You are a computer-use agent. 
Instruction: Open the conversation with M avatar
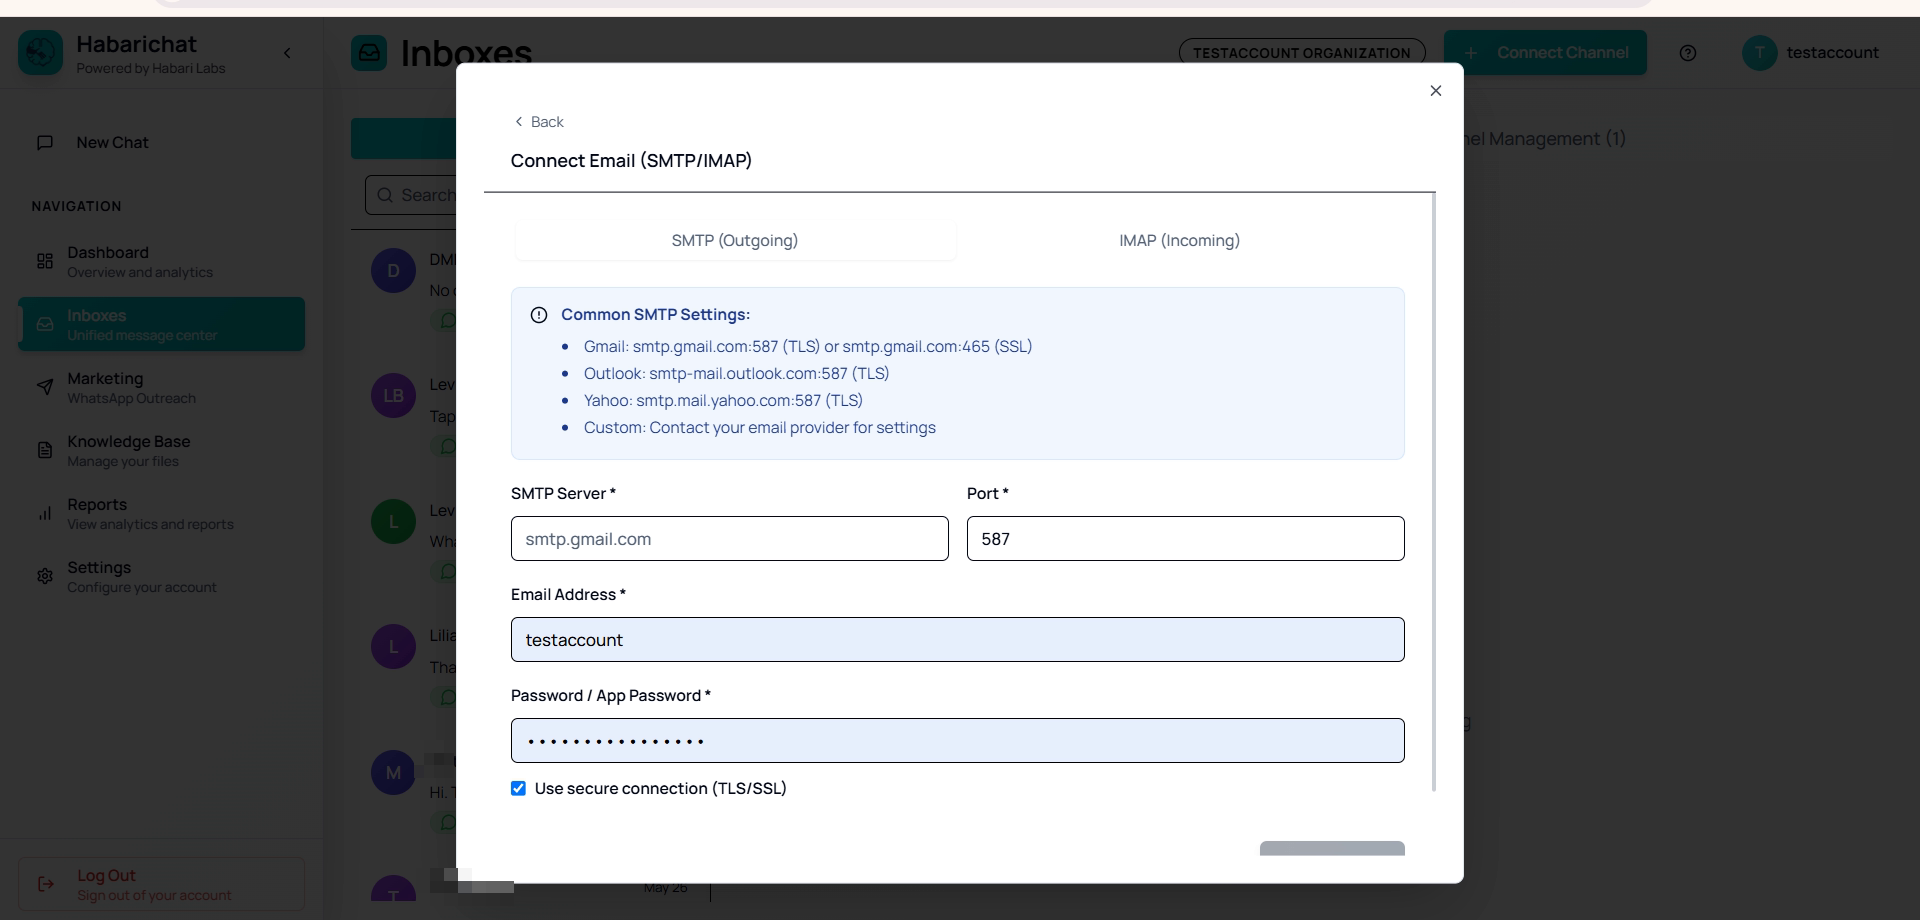[393, 773]
